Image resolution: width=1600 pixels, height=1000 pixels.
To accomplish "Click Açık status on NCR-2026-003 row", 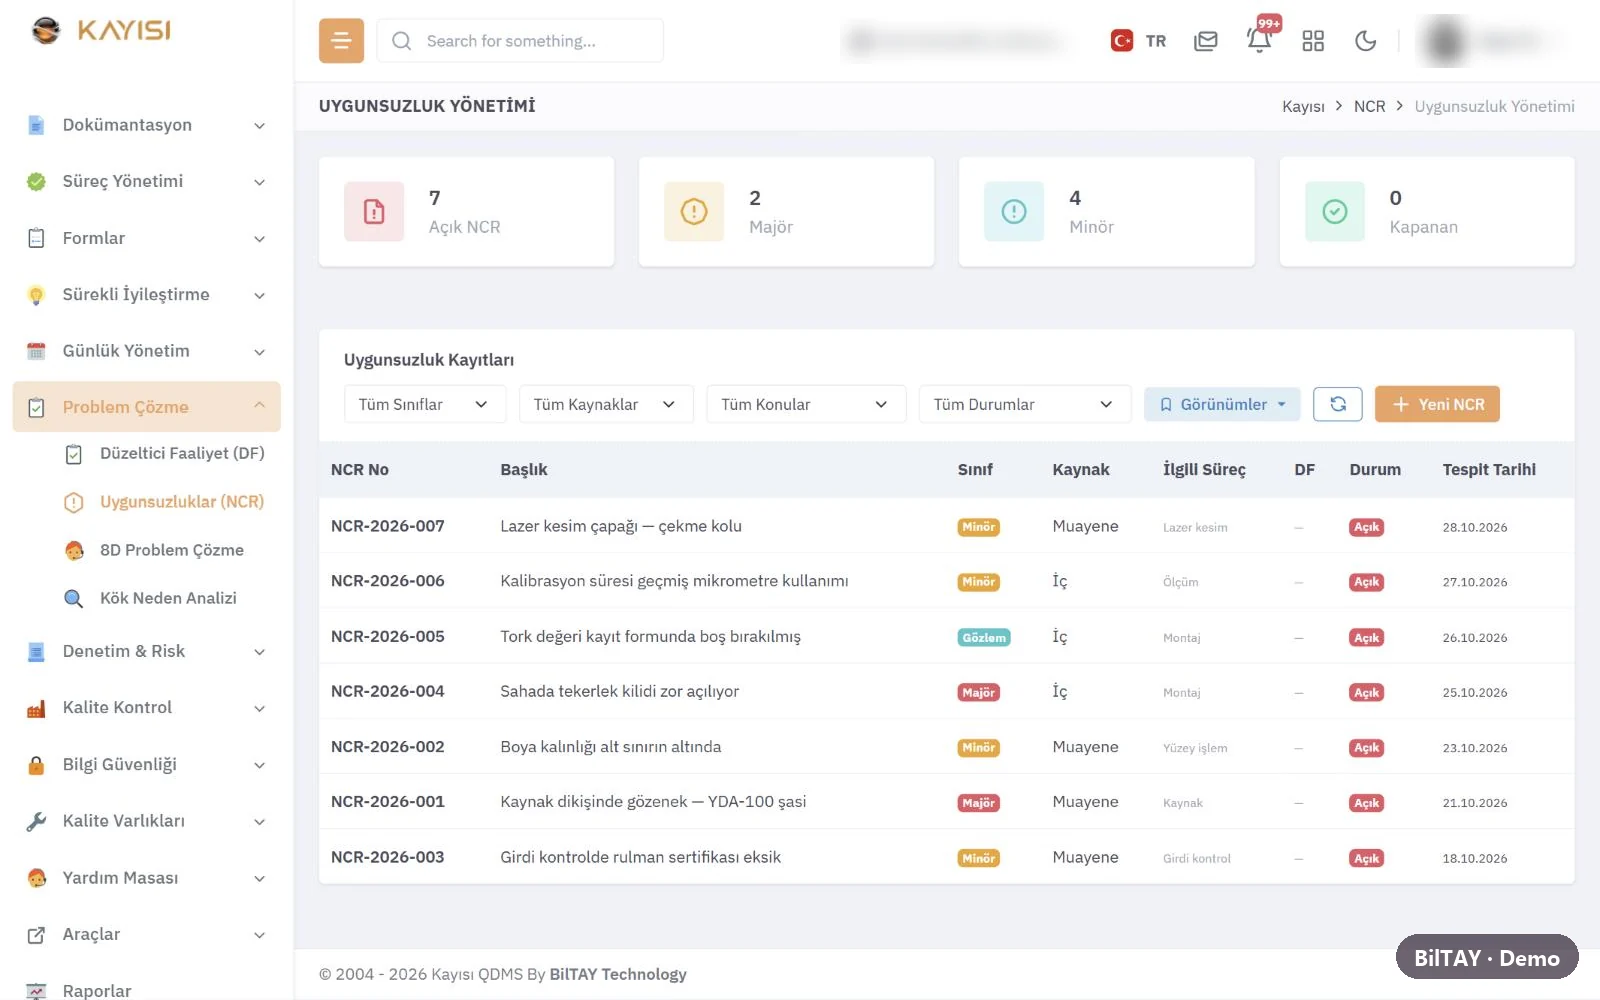I will point(1366,858).
